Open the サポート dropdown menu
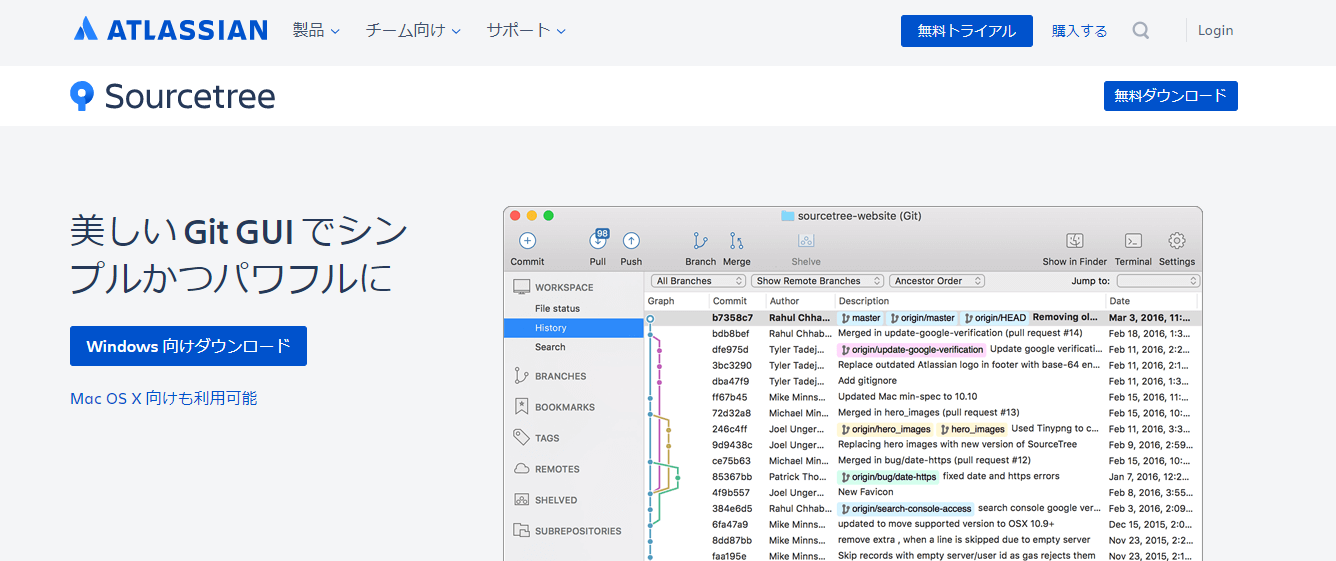Viewport: 1336px width, 561px height. pos(526,30)
